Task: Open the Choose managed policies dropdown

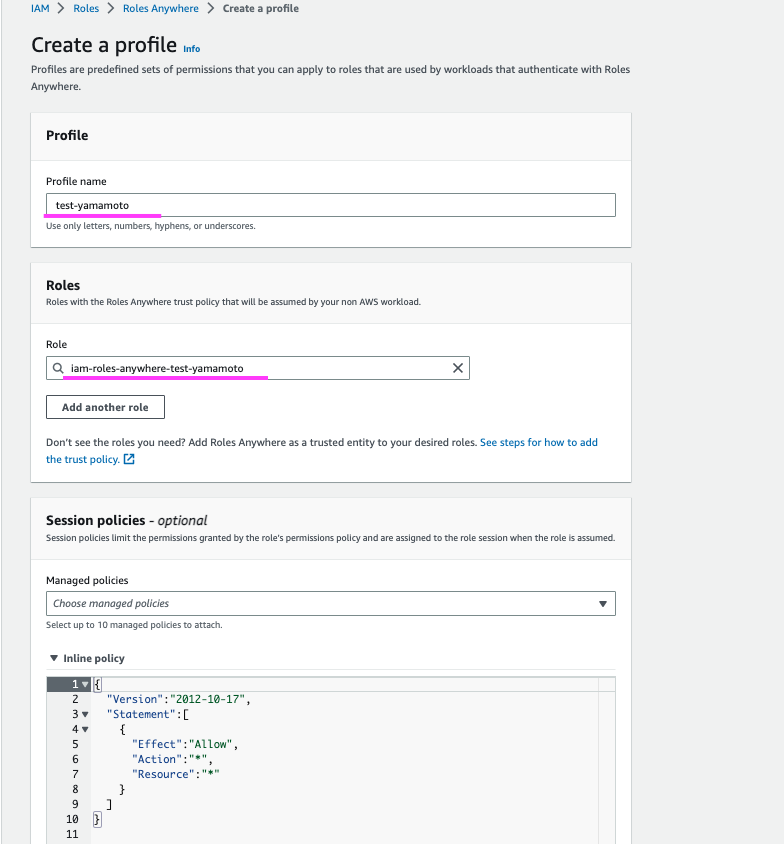Action: [330, 603]
